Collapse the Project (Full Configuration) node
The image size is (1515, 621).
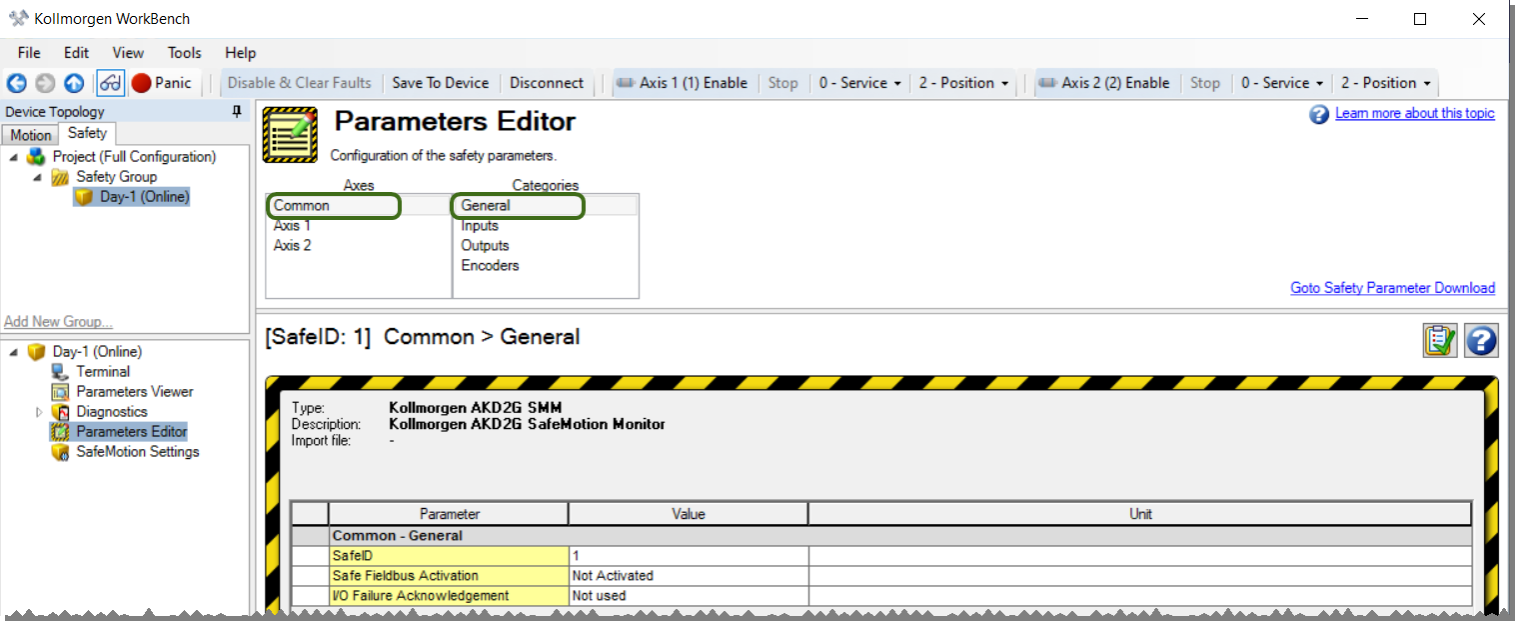14,157
